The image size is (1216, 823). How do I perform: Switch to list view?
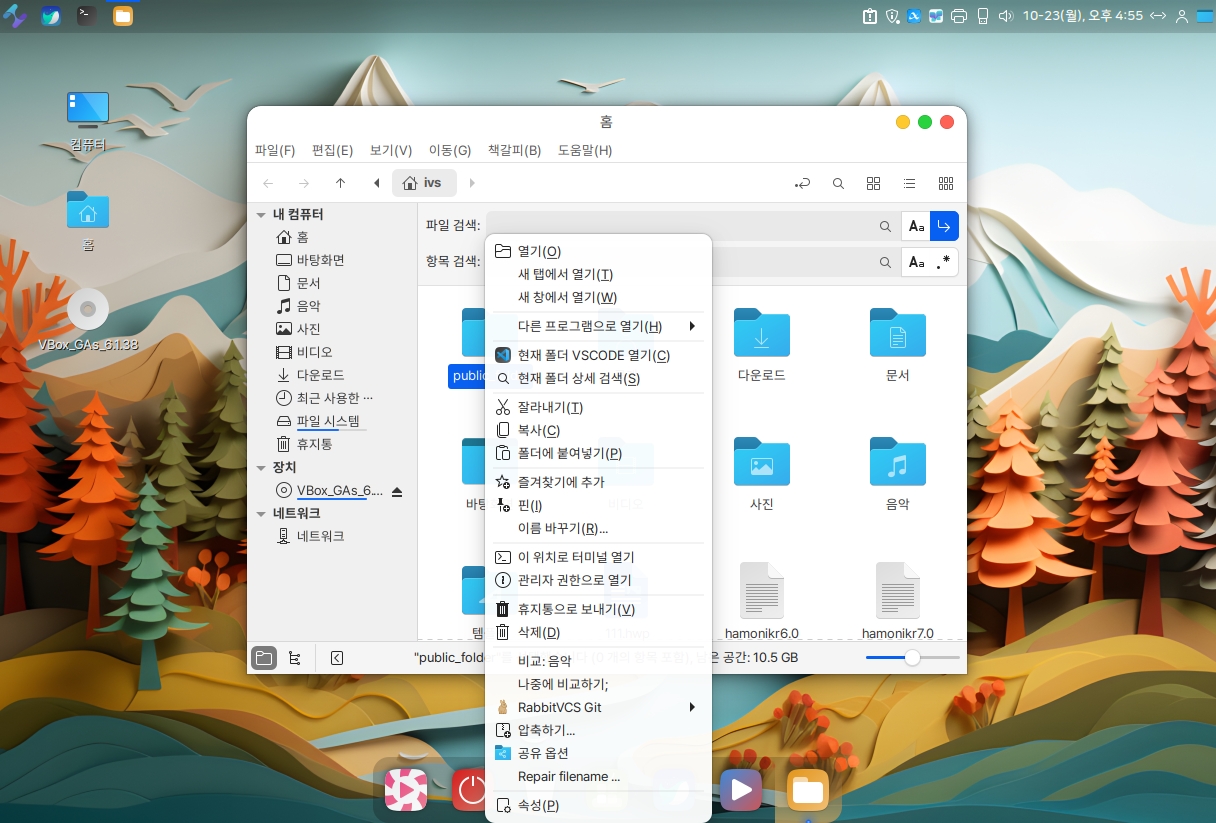tap(909, 183)
